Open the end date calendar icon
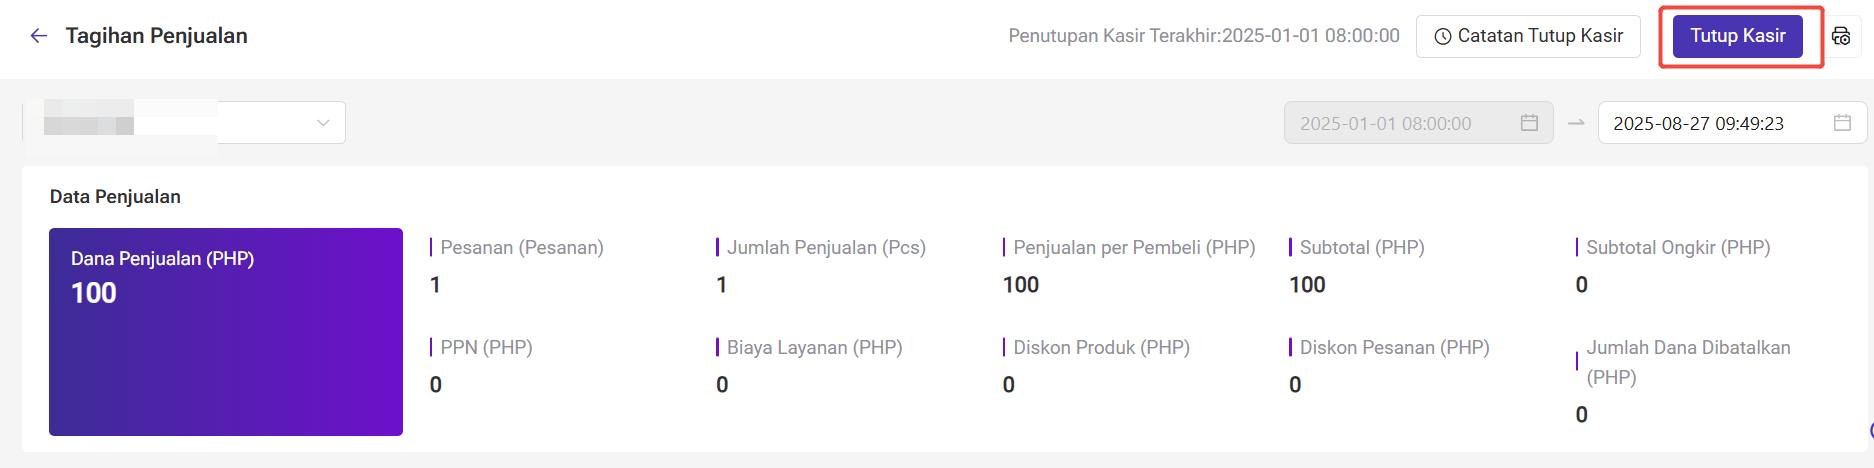The height and width of the screenshot is (468, 1874). (x=1843, y=122)
